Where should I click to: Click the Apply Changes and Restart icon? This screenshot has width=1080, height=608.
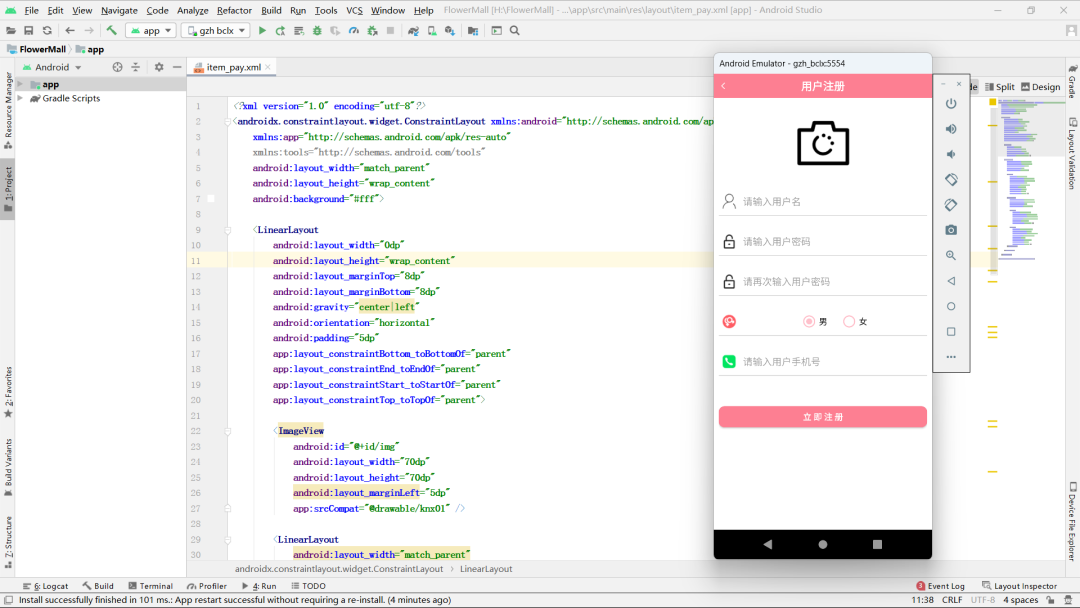[280, 31]
